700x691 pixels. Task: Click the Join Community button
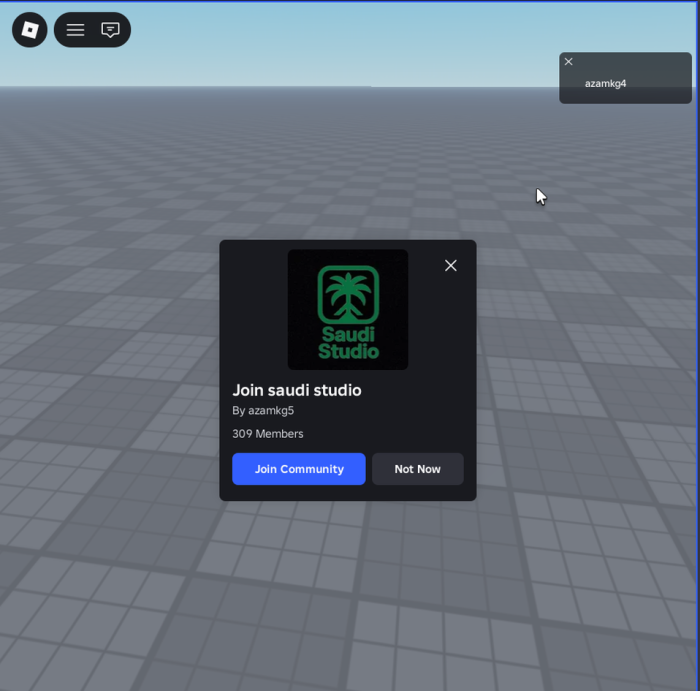[299, 469]
